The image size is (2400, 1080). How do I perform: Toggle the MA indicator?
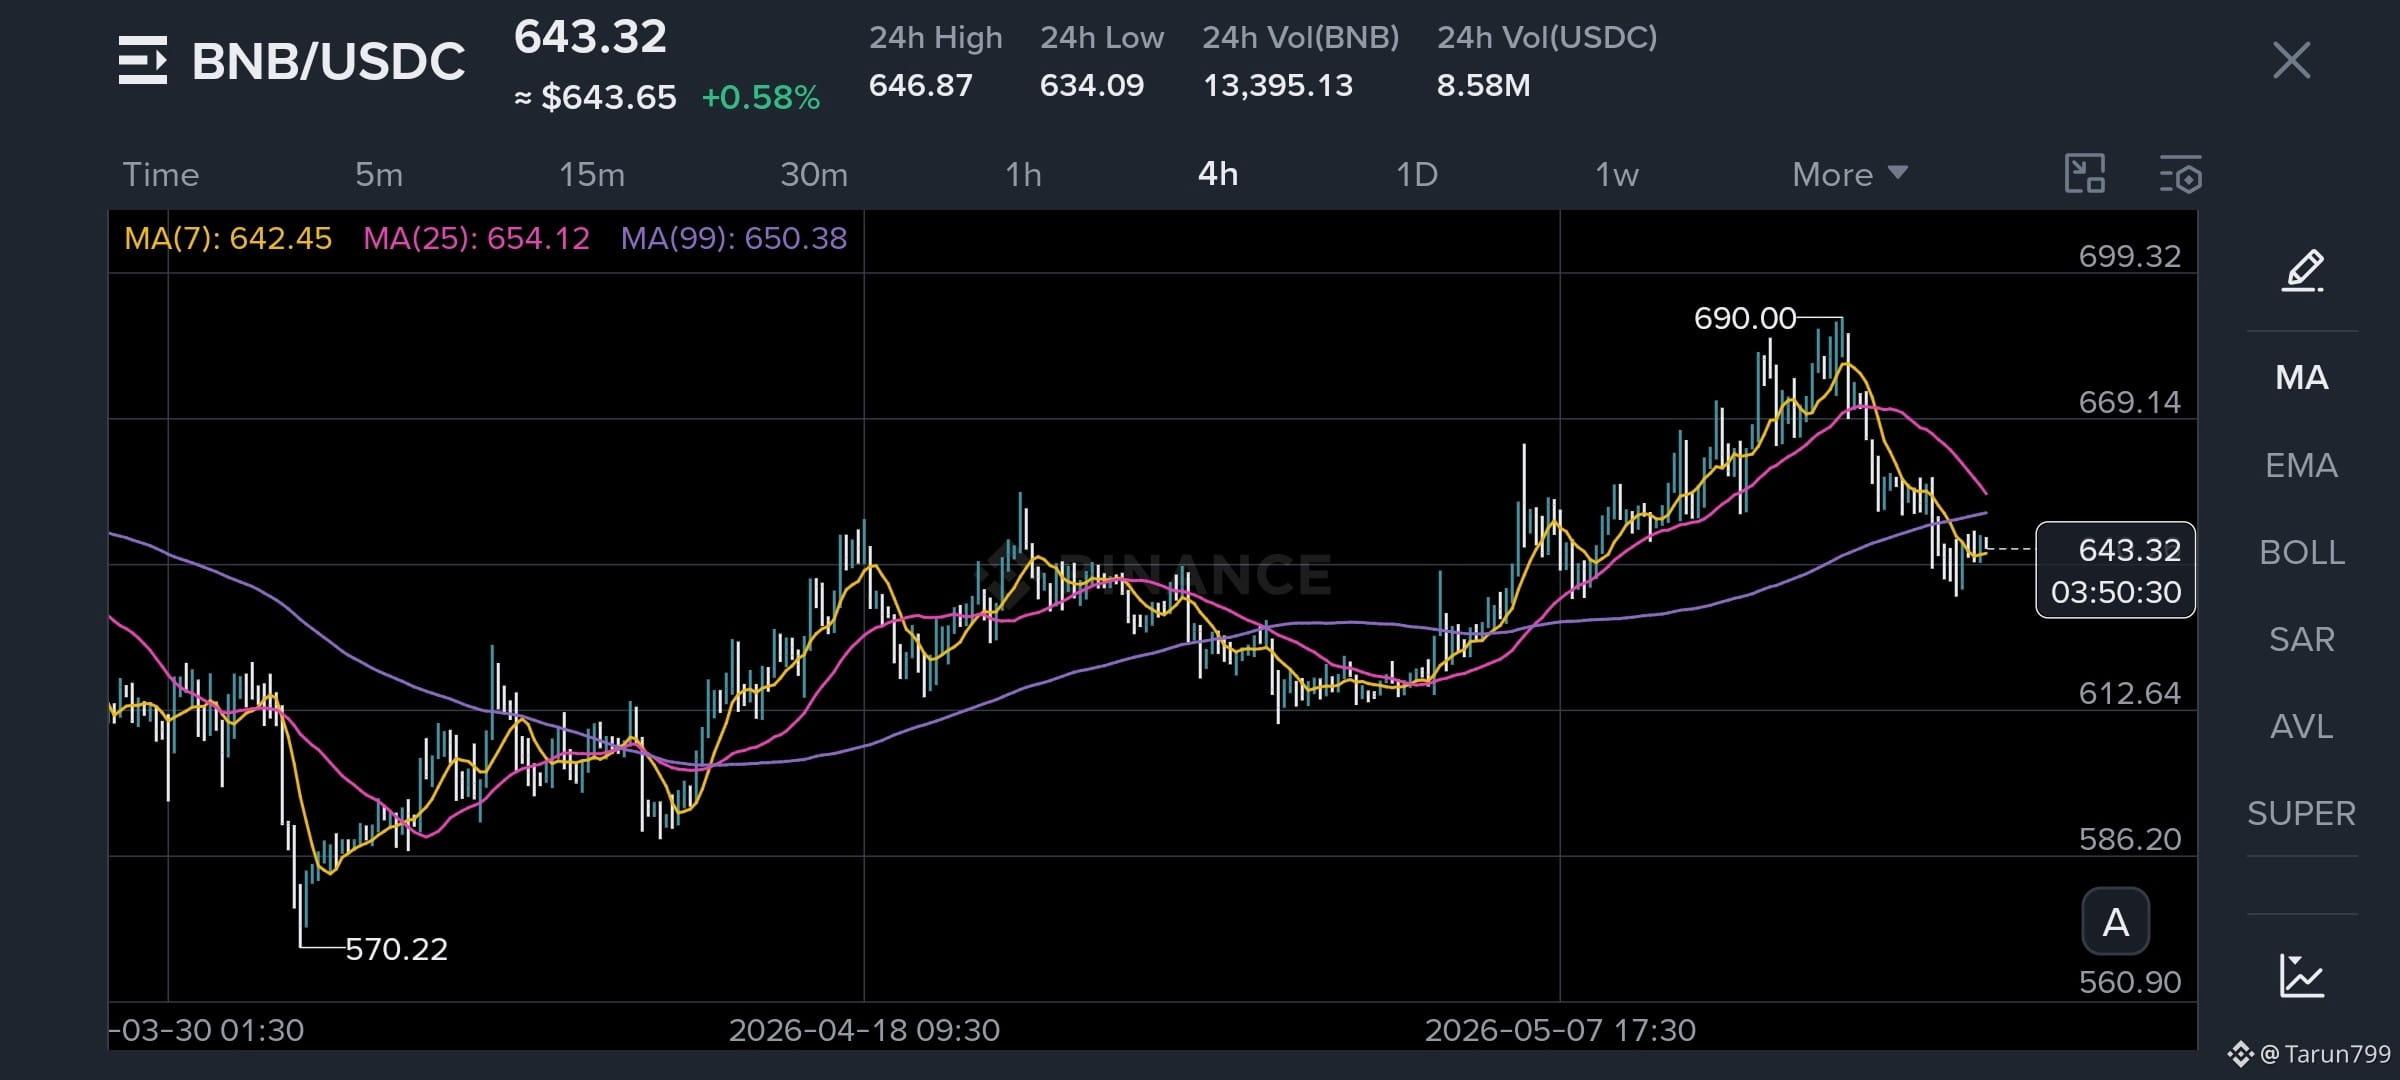coord(2302,378)
